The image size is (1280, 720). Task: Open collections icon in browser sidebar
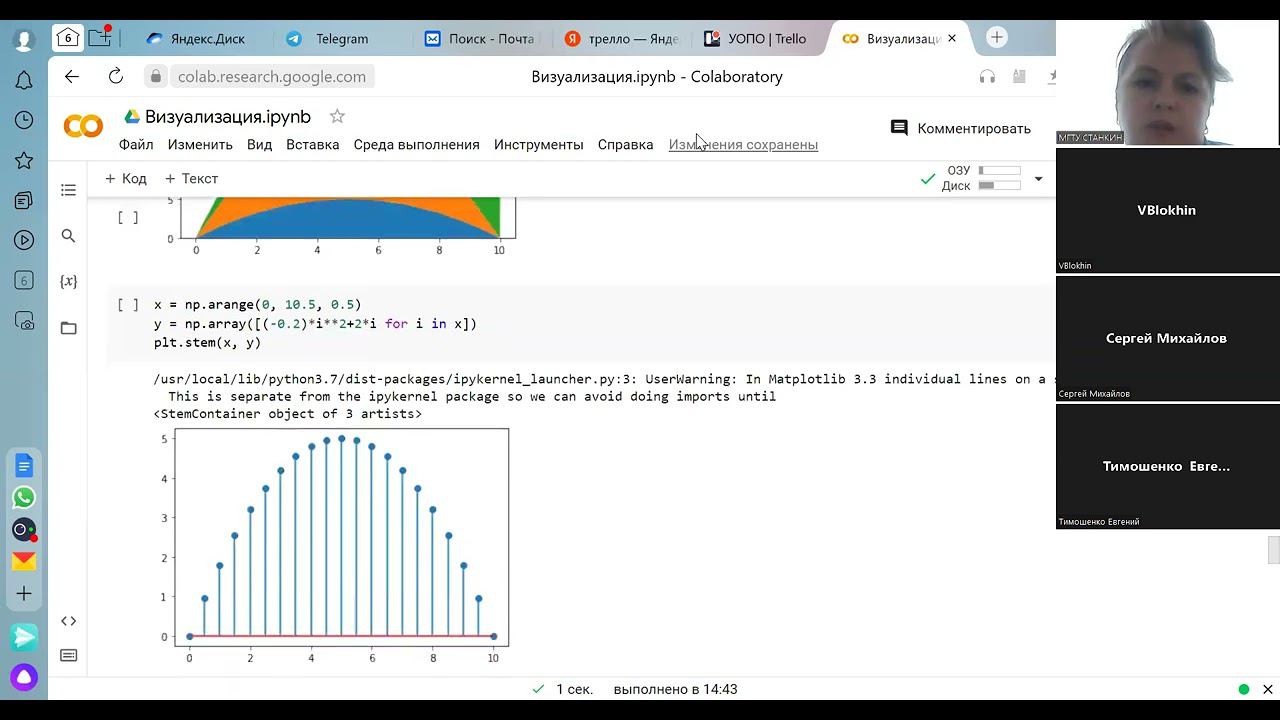click(24, 200)
